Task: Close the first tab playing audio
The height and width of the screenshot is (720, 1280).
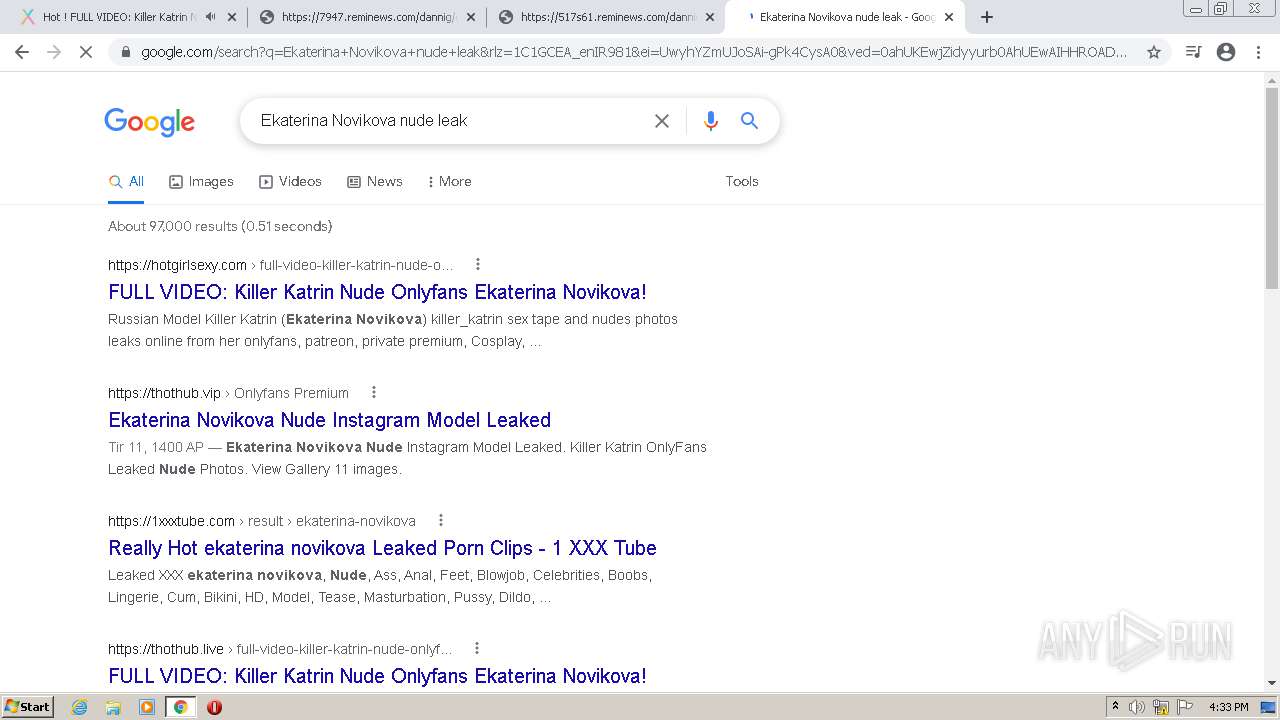Action: tap(232, 17)
